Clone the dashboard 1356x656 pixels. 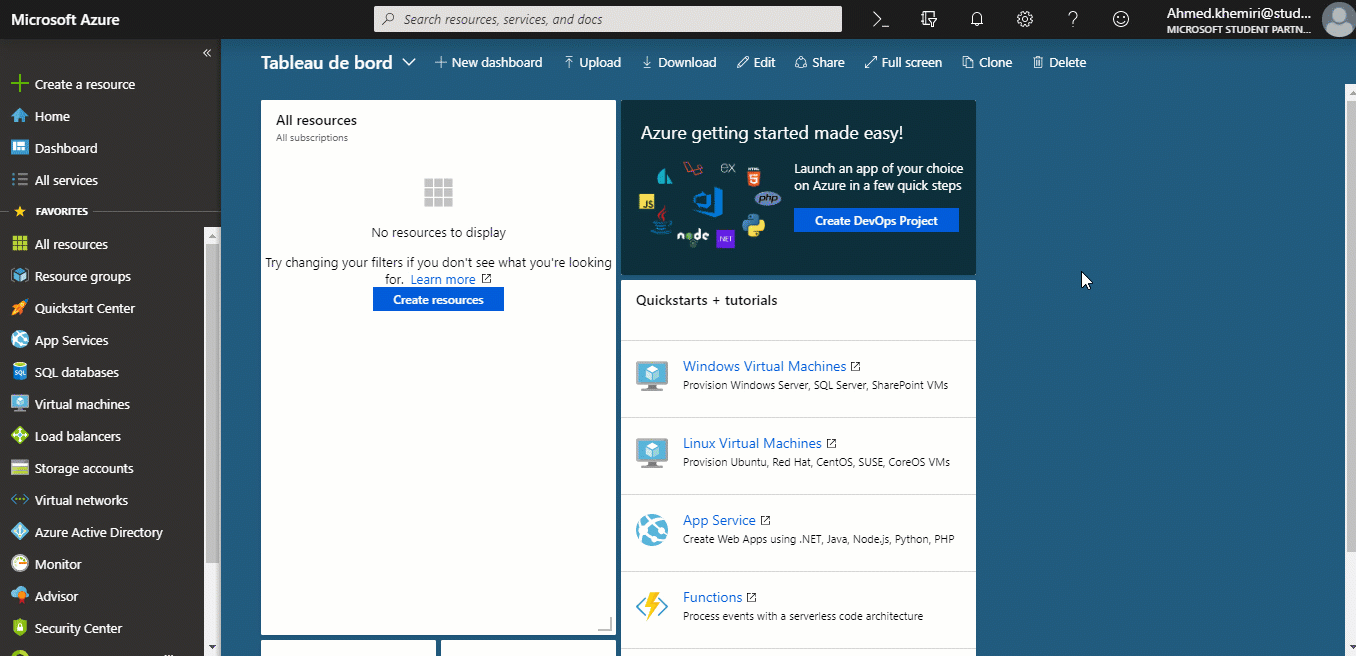987,62
